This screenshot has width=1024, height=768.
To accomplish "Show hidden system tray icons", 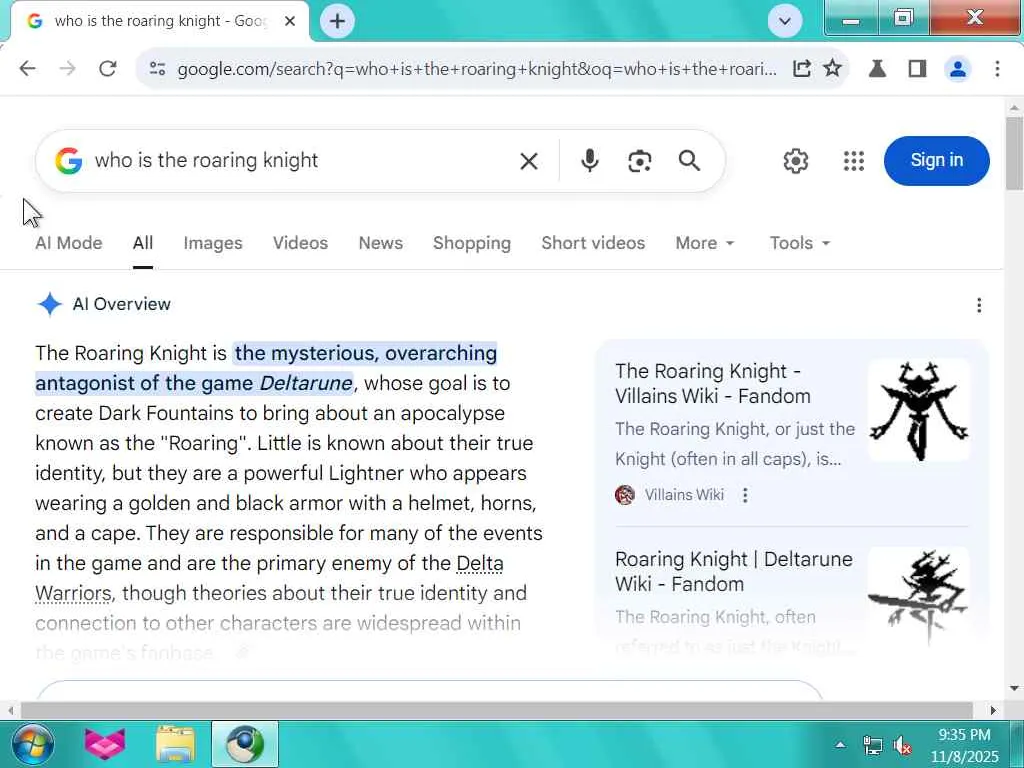I will [840, 745].
